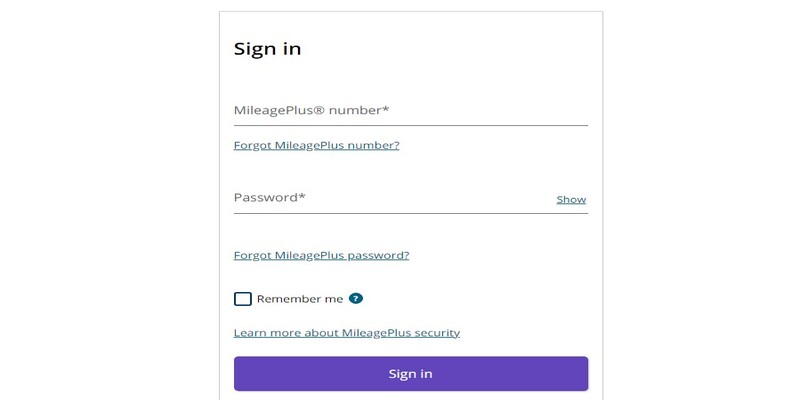Focus the MileagePlus number field

tap(411, 110)
